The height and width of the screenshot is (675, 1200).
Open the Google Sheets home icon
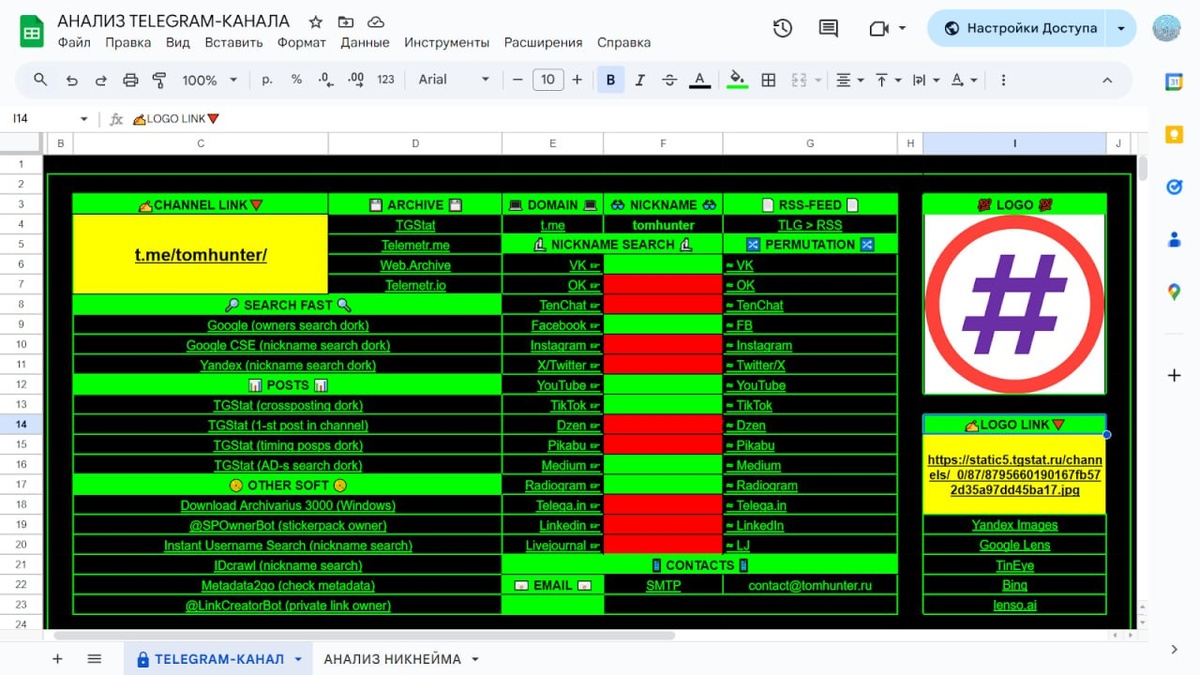click(x=32, y=31)
